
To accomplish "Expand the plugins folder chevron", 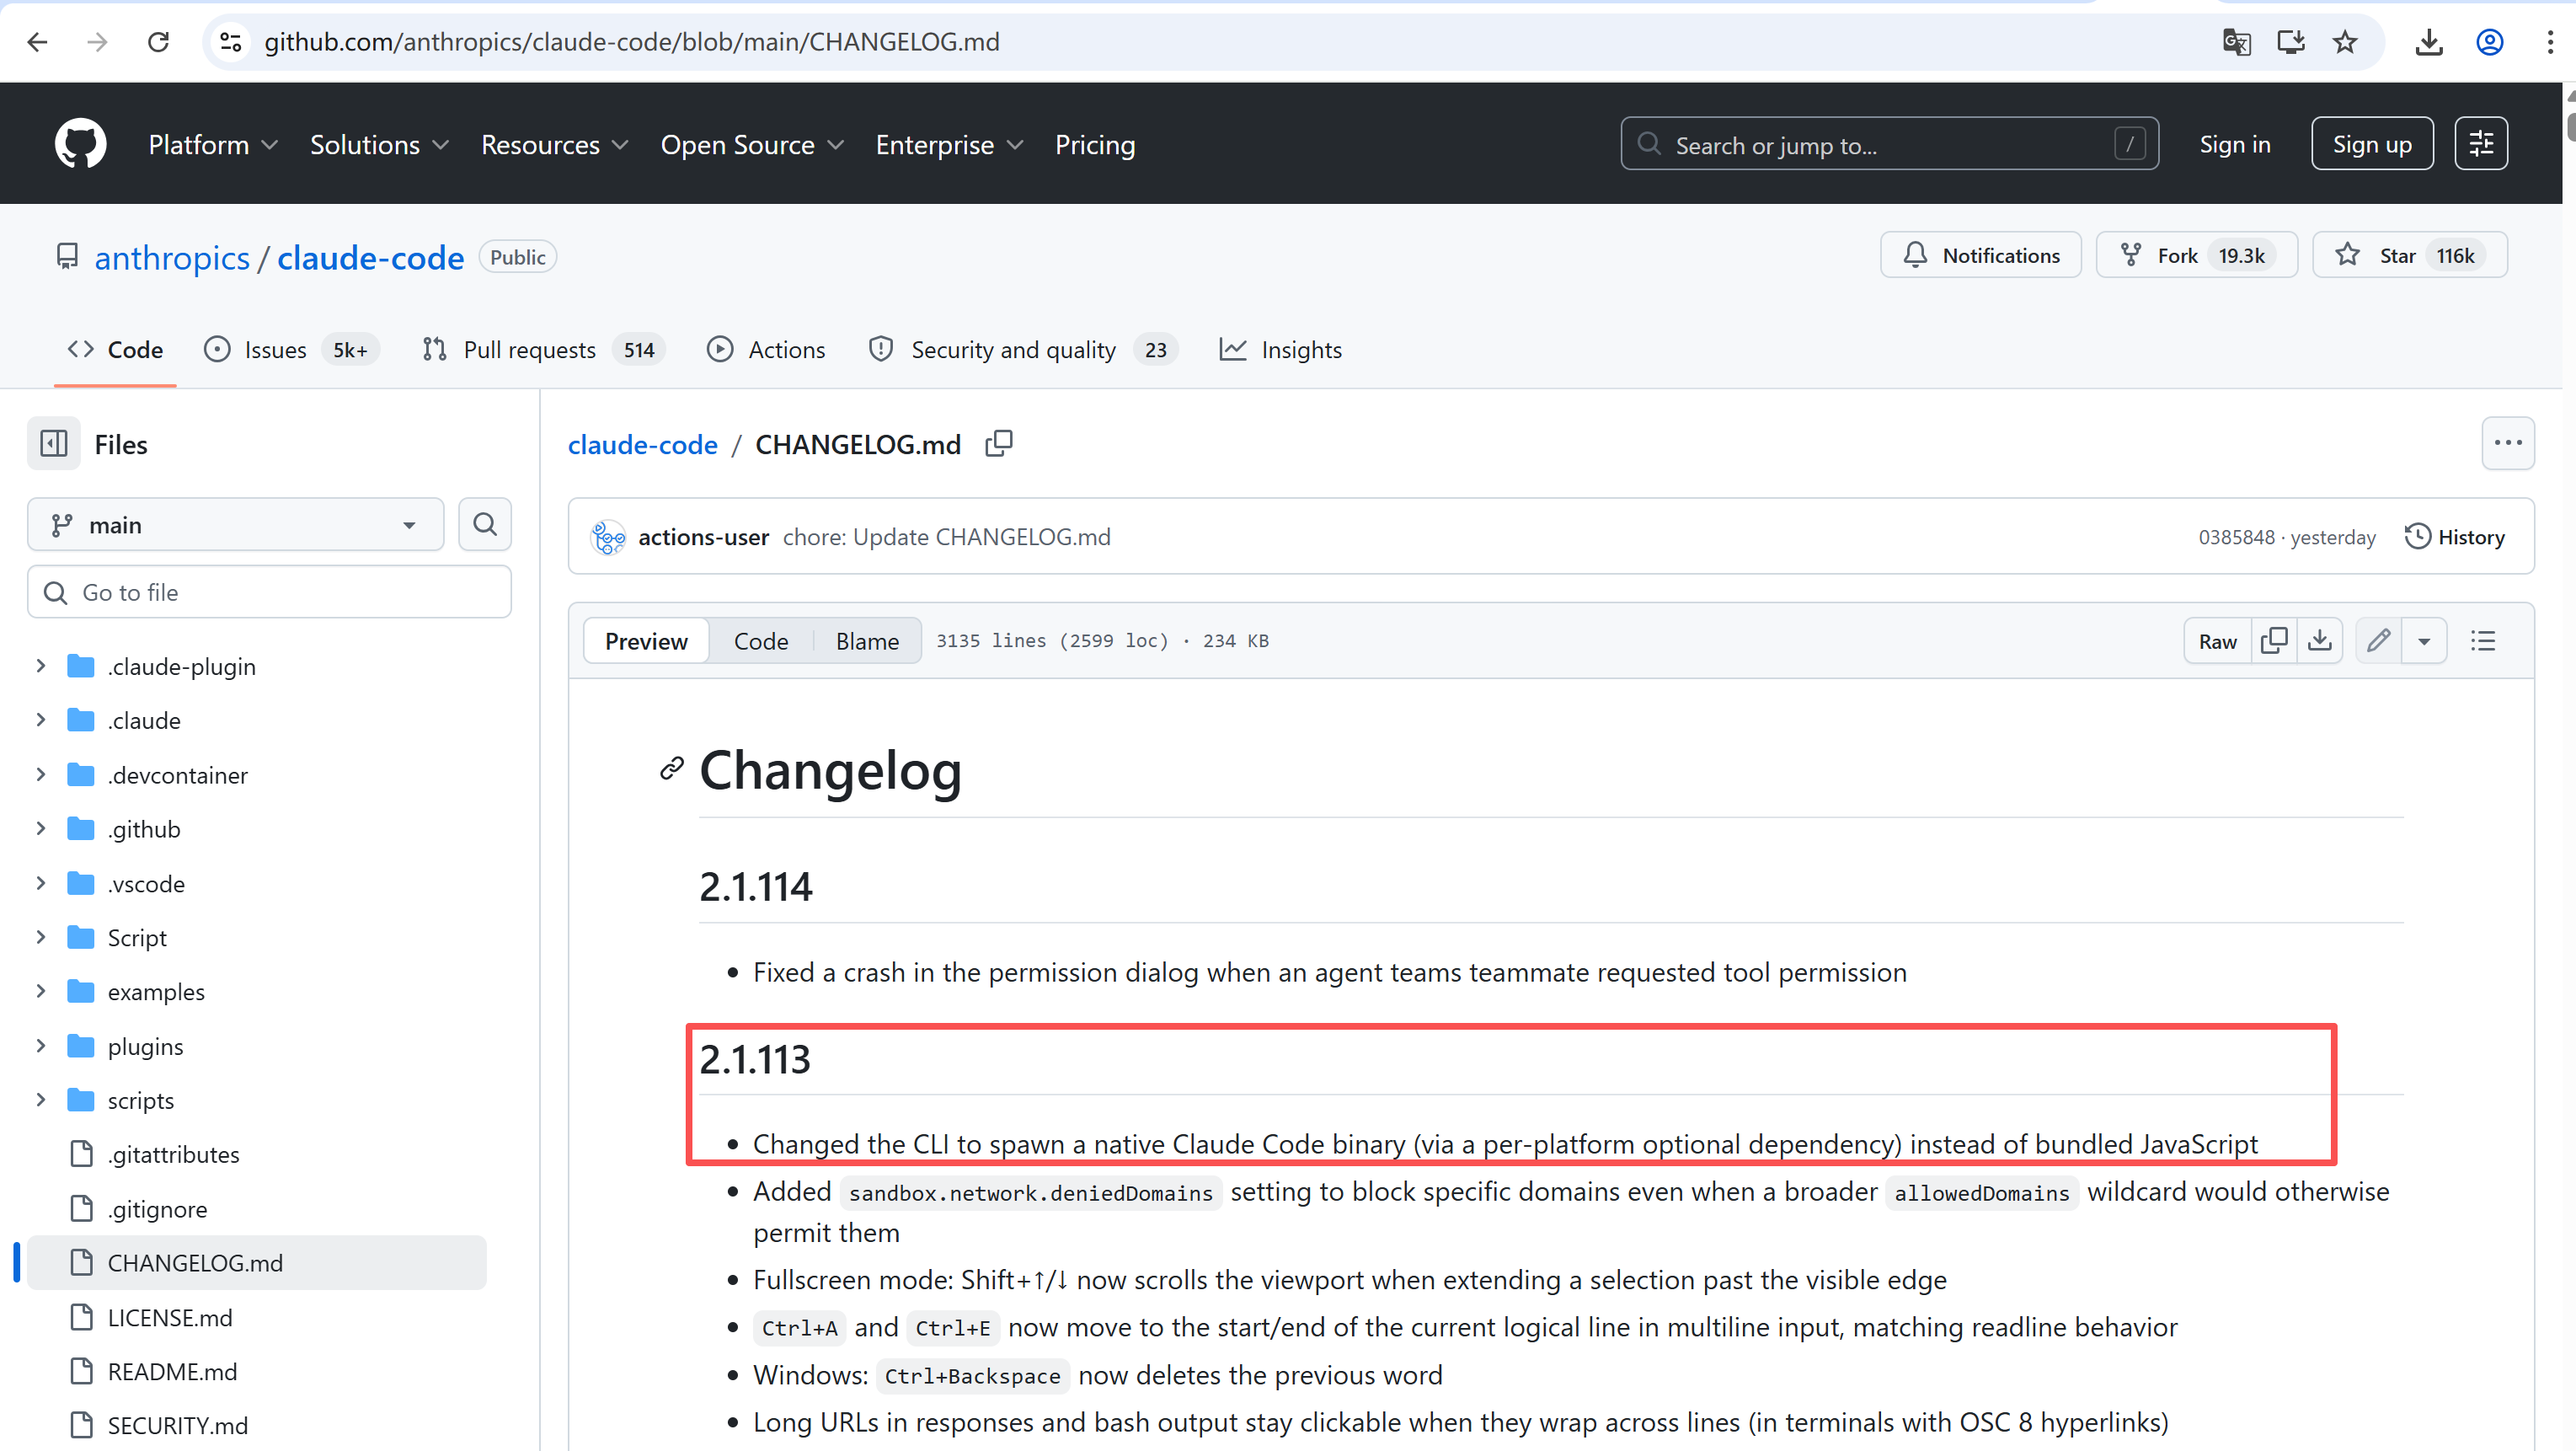I will point(40,1045).
